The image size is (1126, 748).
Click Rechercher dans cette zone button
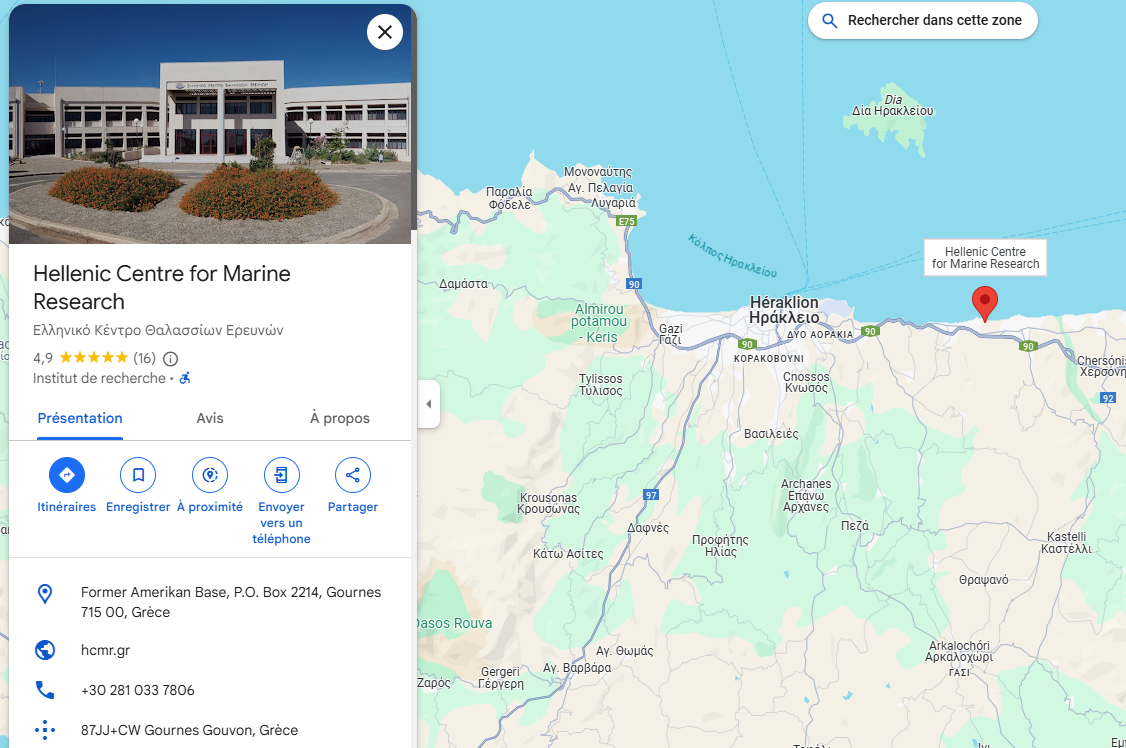(x=923, y=21)
